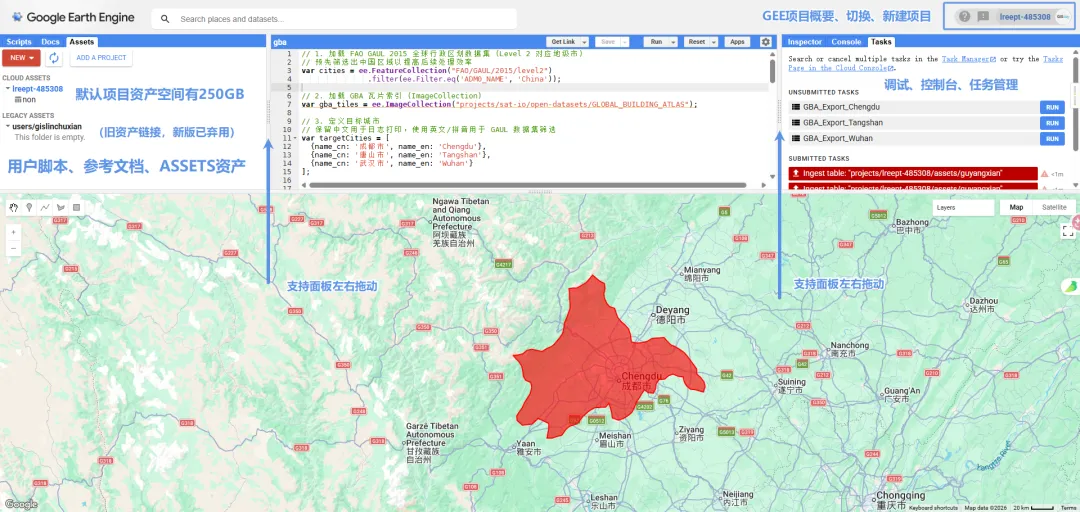This screenshot has width=1080, height=512.
Task: Switch the map to Map view
Action: click(1017, 207)
